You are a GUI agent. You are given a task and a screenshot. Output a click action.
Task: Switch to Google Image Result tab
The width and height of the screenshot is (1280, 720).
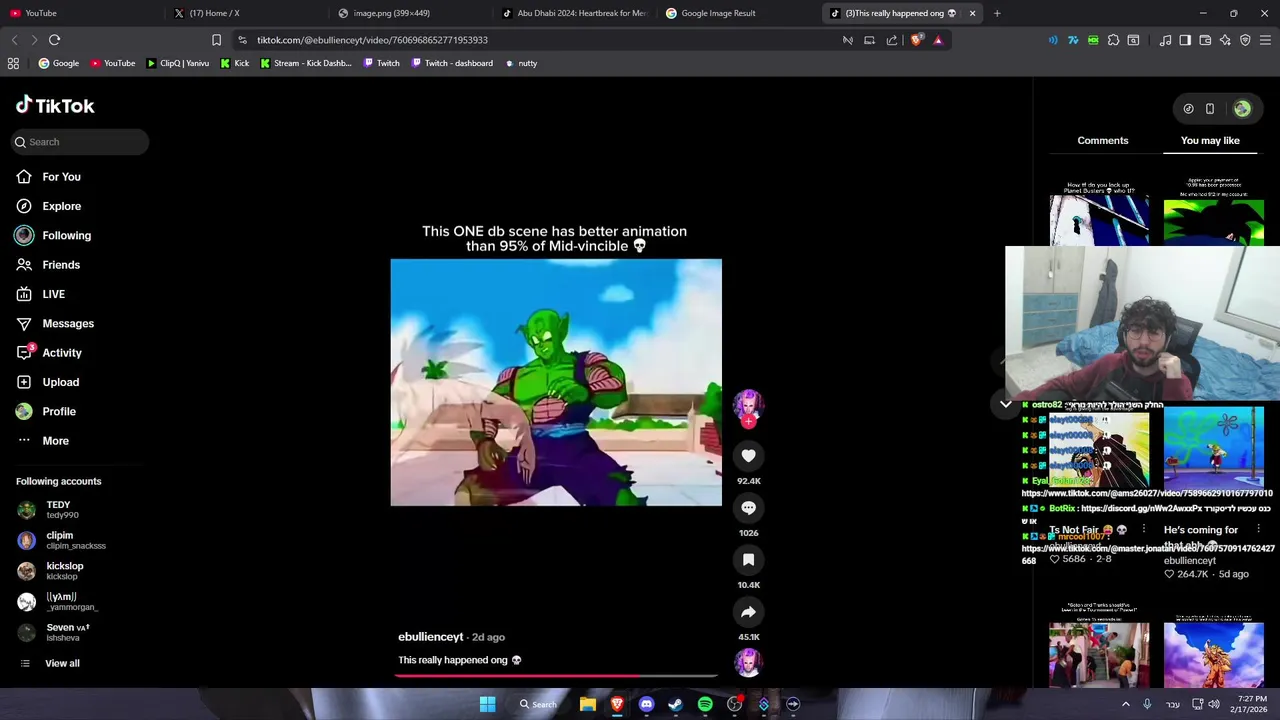pos(740,13)
